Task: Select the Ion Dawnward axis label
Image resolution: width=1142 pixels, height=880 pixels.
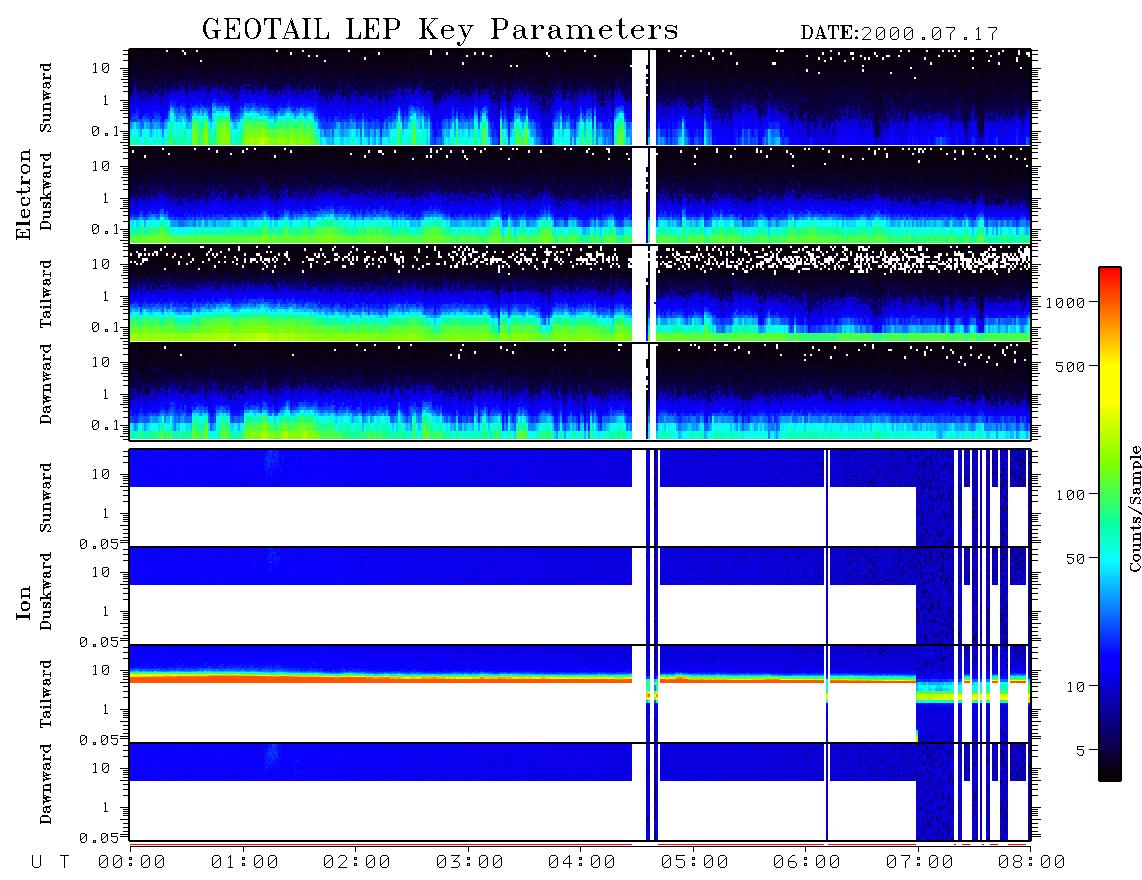Action: coord(46,784)
